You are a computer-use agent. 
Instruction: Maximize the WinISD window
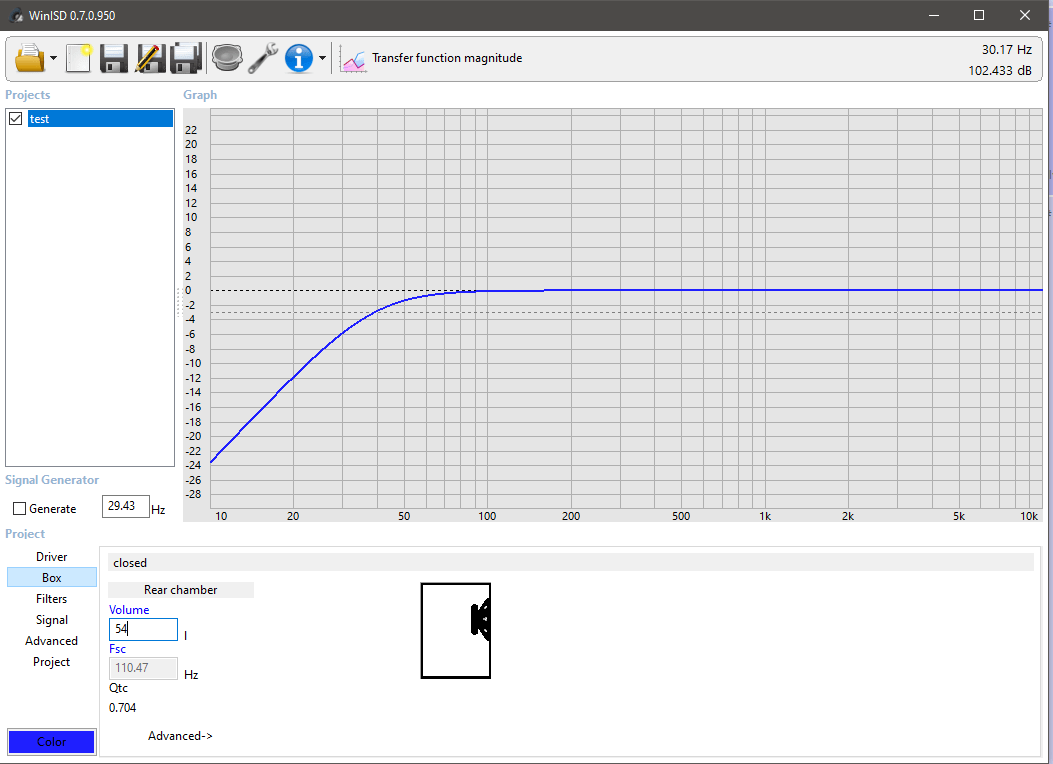(979, 15)
